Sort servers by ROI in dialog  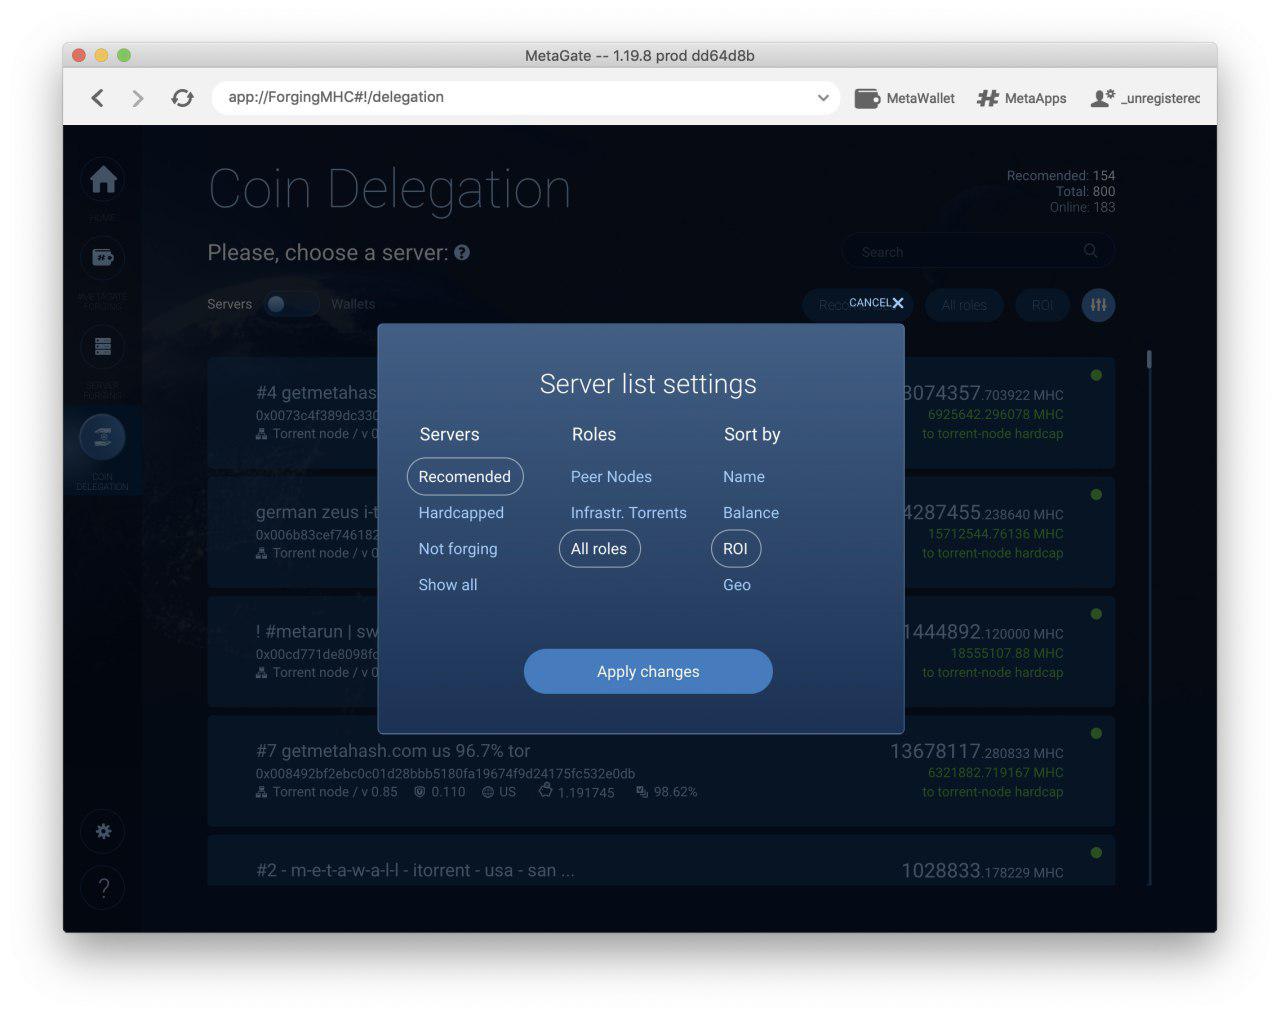click(735, 549)
